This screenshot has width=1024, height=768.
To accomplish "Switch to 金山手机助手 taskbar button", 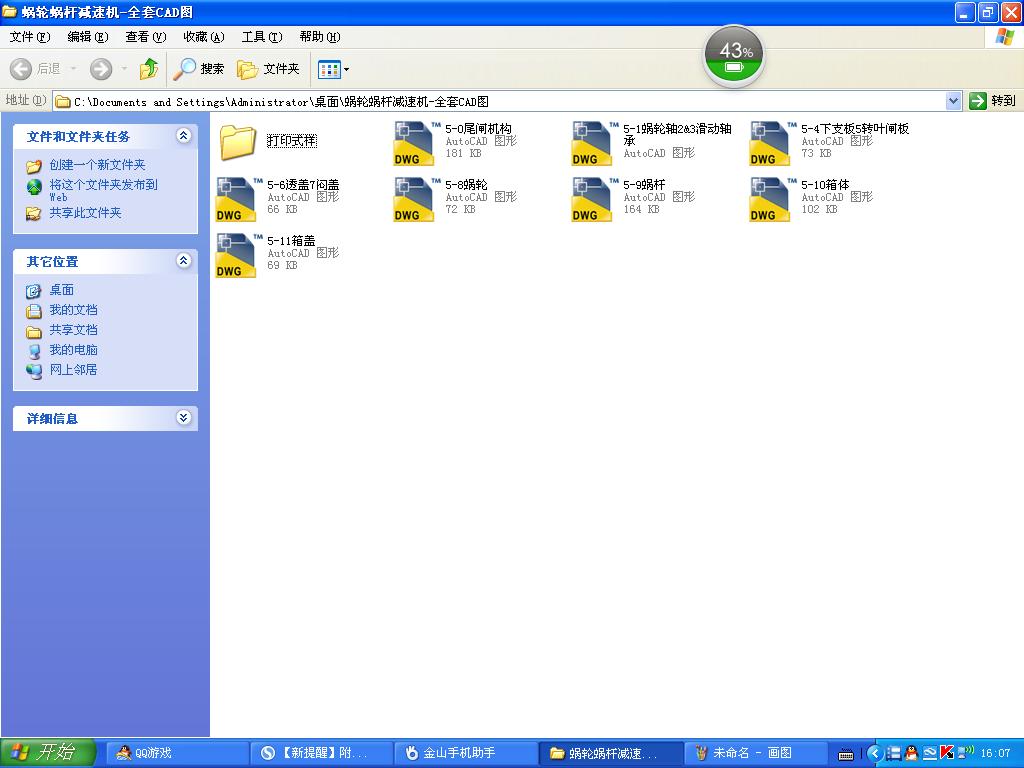I will 466,753.
